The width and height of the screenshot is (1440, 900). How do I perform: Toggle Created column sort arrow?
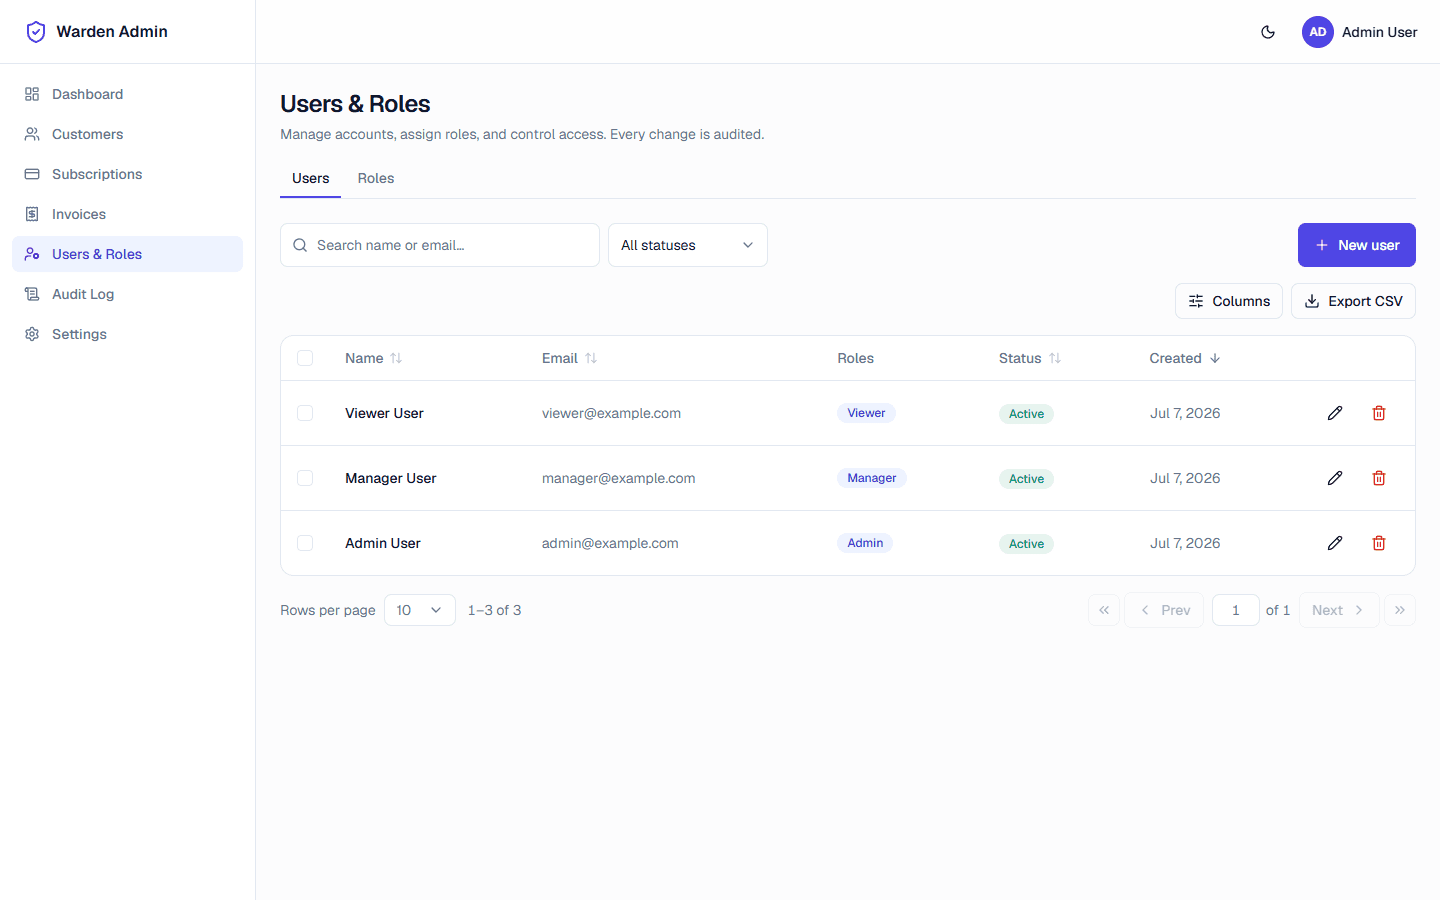(1215, 358)
